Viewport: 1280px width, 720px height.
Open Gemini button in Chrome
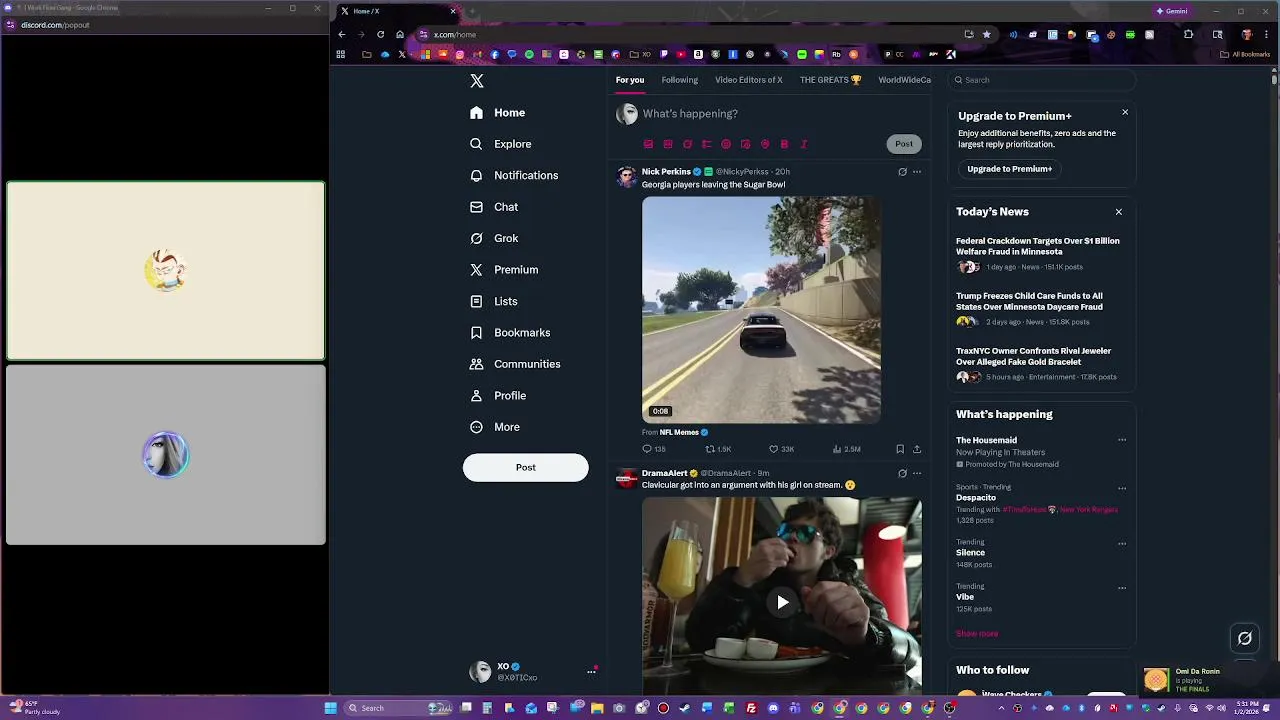(x=1172, y=11)
